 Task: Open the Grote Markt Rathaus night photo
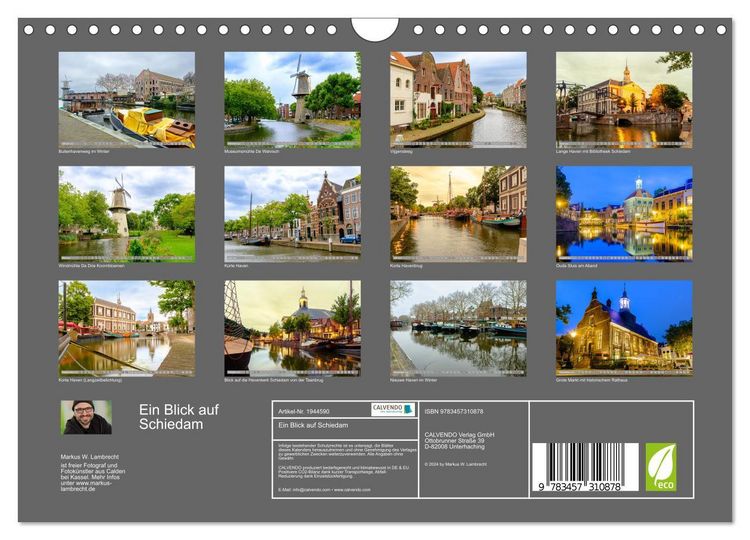coord(624,328)
